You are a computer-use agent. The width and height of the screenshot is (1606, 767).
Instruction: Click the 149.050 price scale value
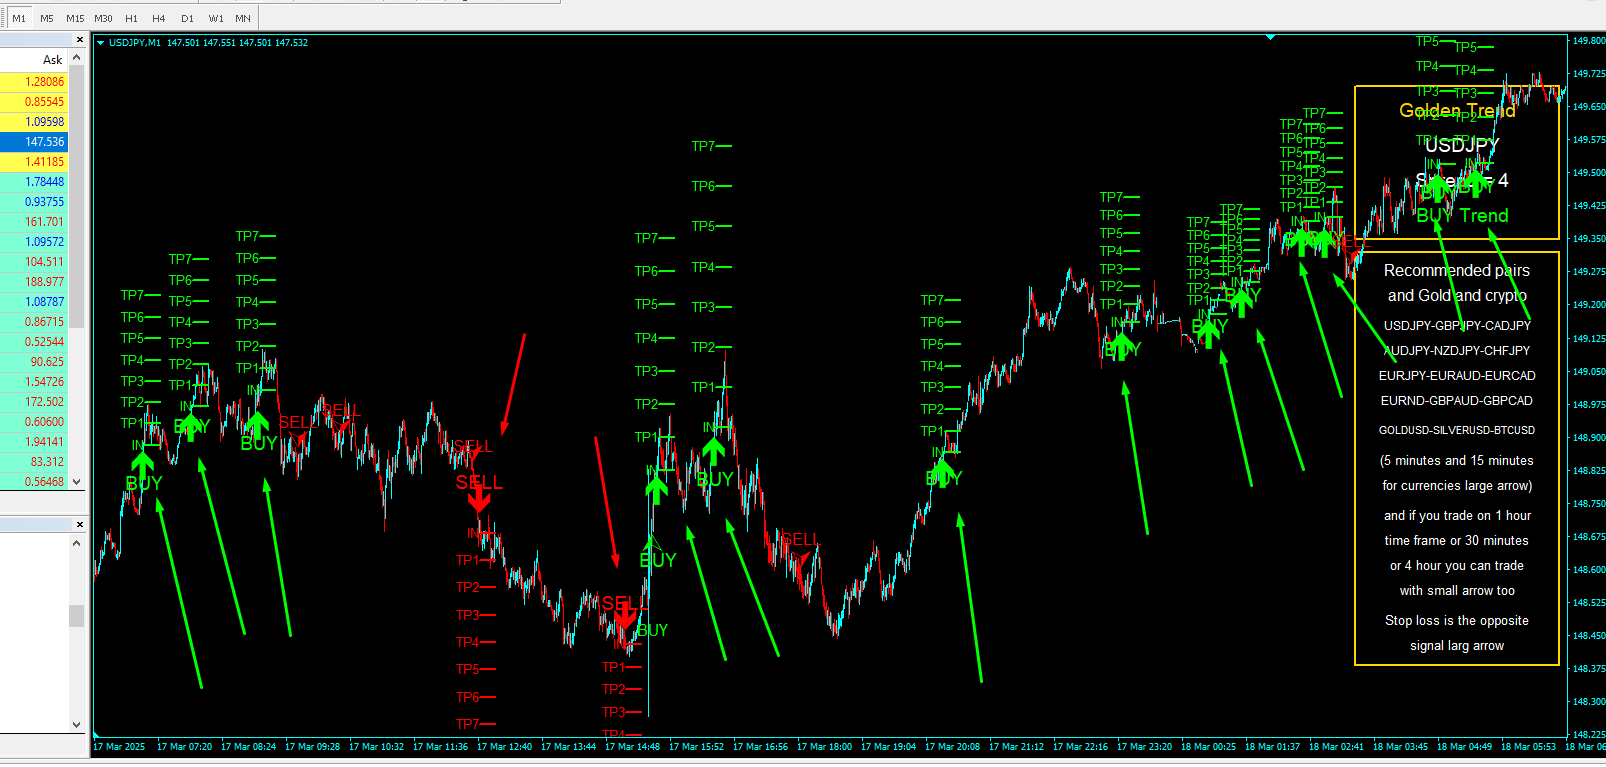point(1588,371)
